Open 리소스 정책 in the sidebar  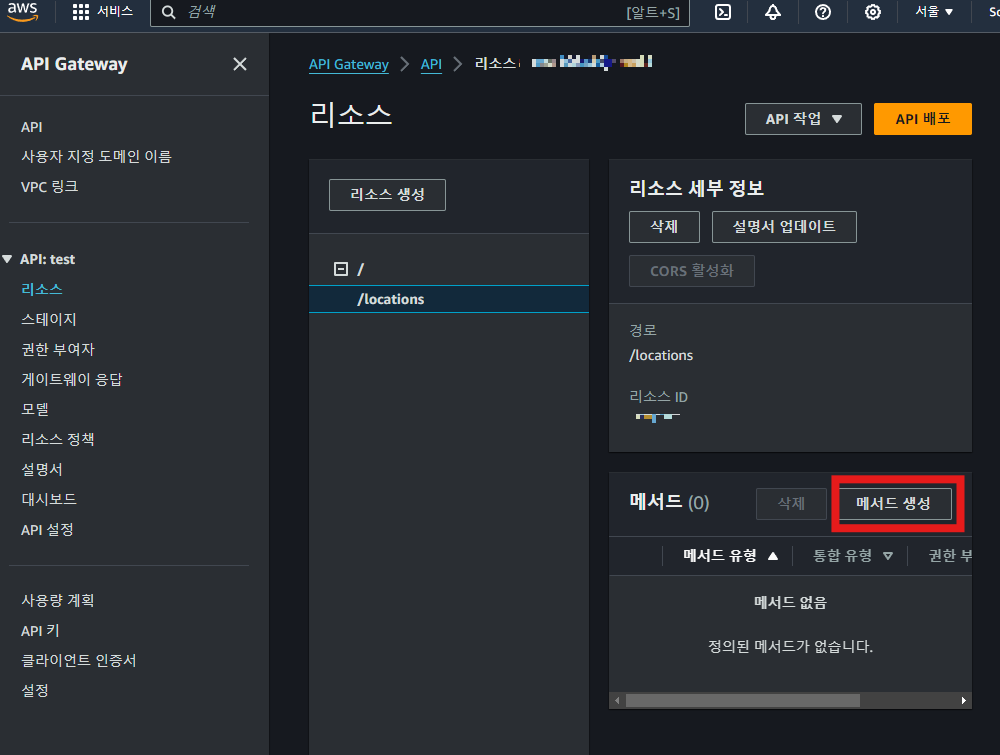point(58,439)
